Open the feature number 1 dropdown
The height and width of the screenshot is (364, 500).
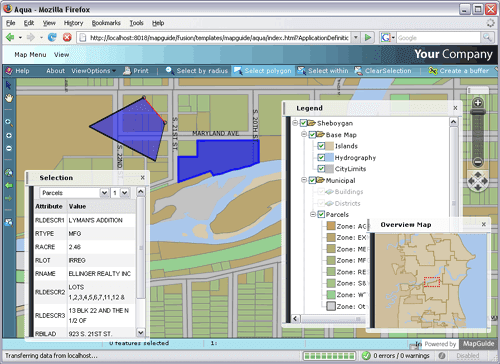pyautogui.click(x=125, y=193)
